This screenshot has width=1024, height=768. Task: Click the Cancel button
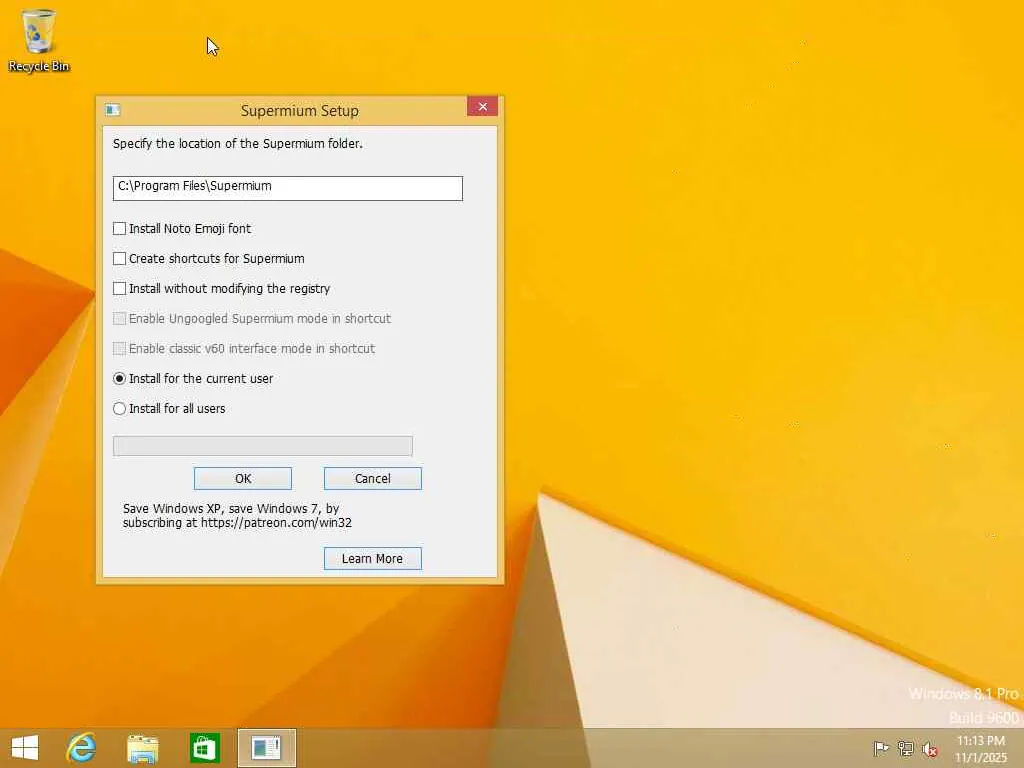pyautogui.click(x=373, y=479)
